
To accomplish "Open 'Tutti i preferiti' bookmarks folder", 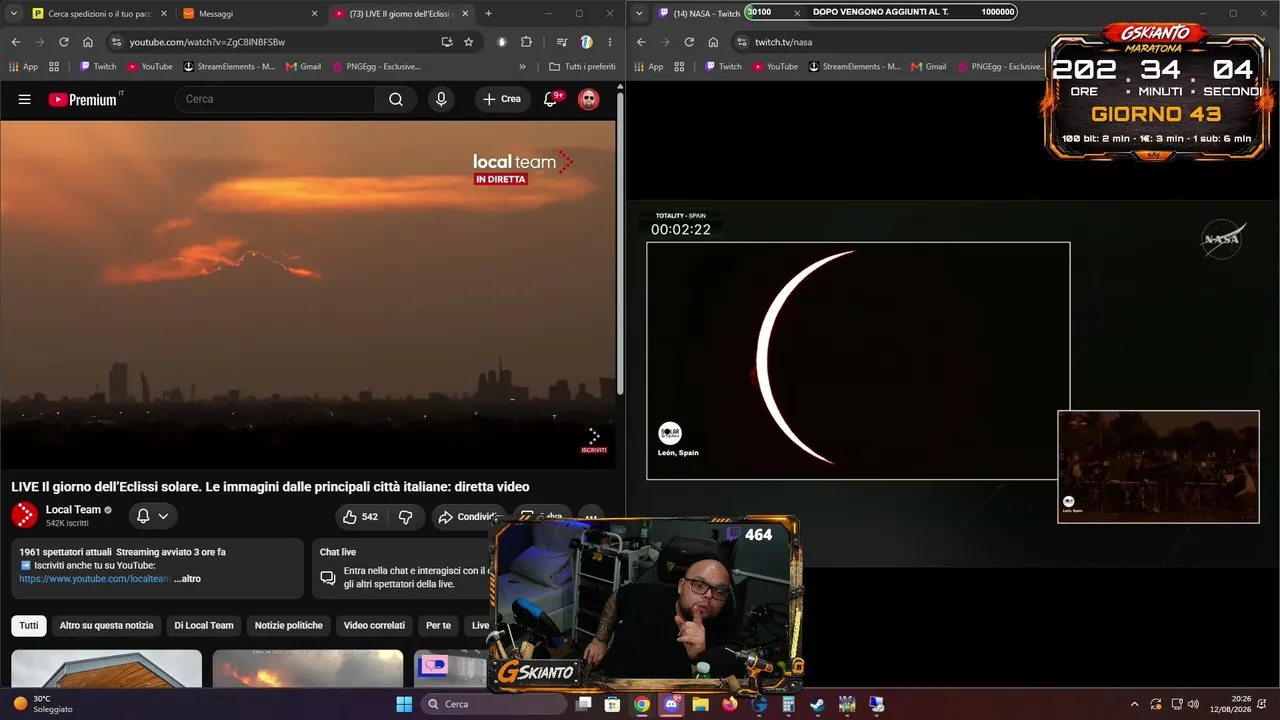I will coord(583,67).
